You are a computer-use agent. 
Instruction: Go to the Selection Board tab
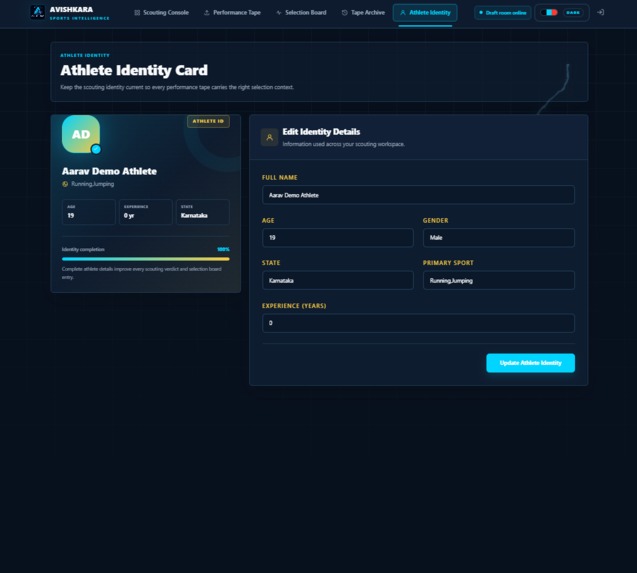[x=301, y=13]
